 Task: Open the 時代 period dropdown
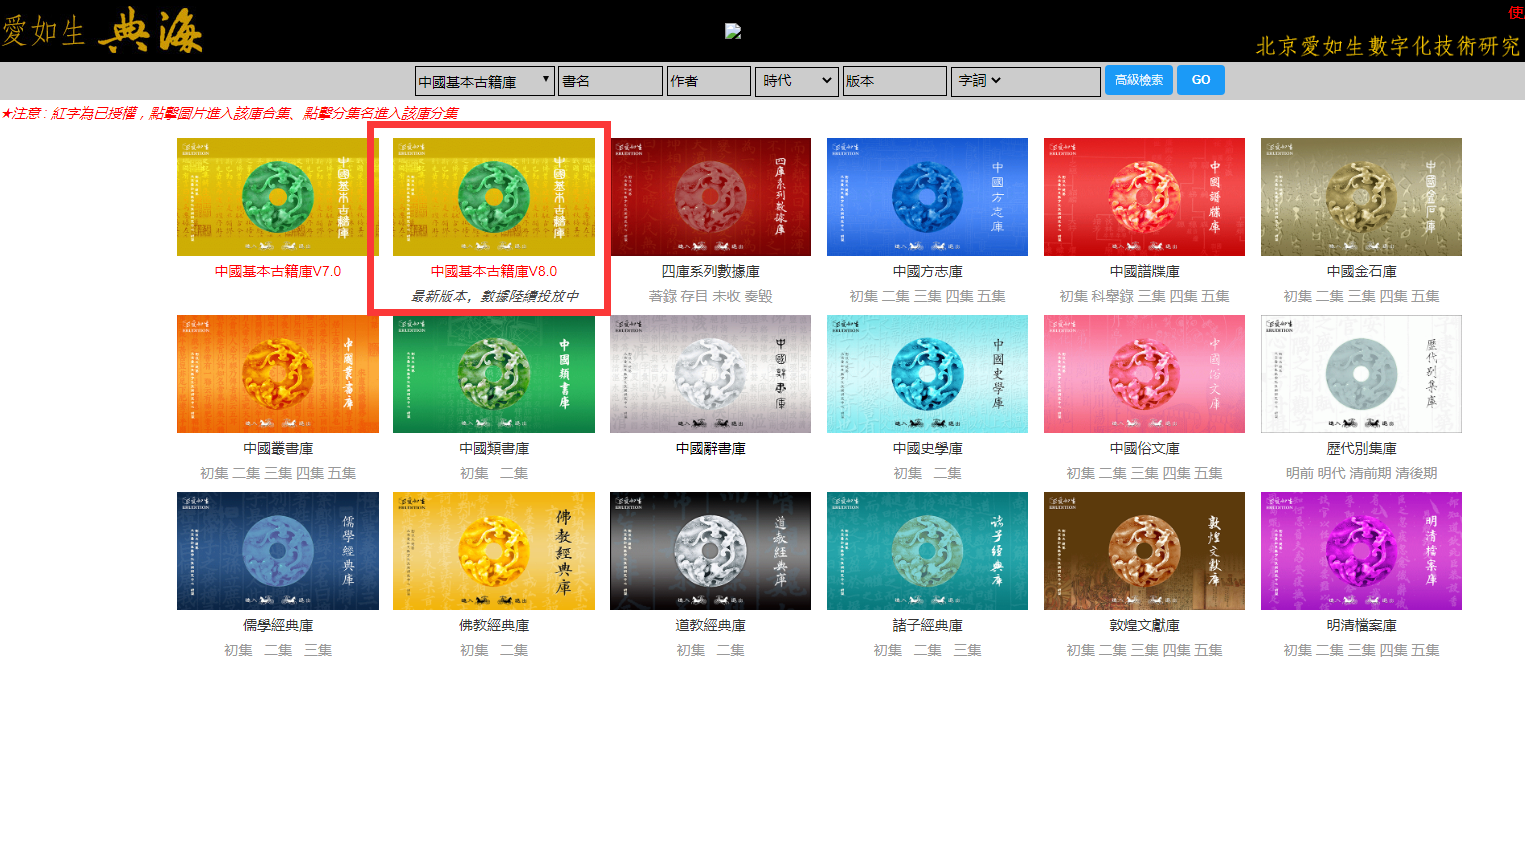tap(796, 81)
